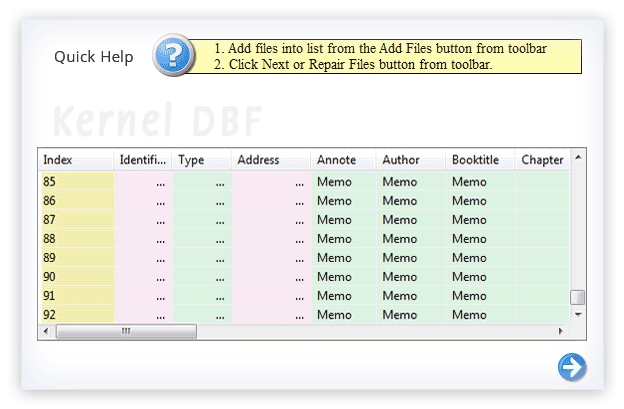Click the Booktitle Memo cell in row 92

[x=481, y=314]
